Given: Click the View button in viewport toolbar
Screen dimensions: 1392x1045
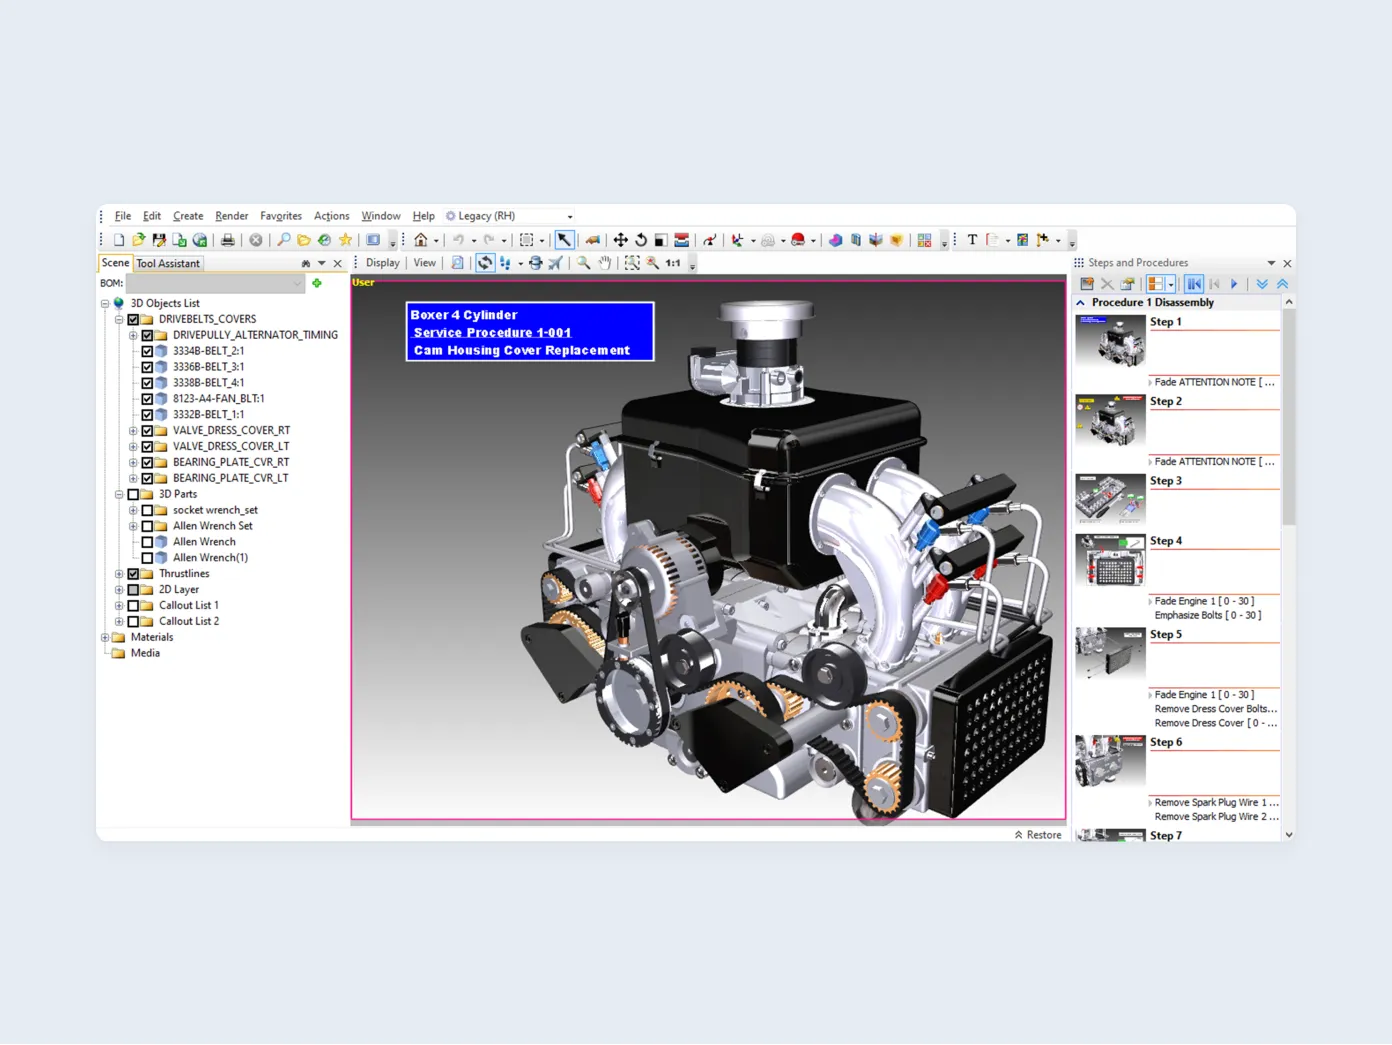Looking at the screenshot, I should pos(425,263).
